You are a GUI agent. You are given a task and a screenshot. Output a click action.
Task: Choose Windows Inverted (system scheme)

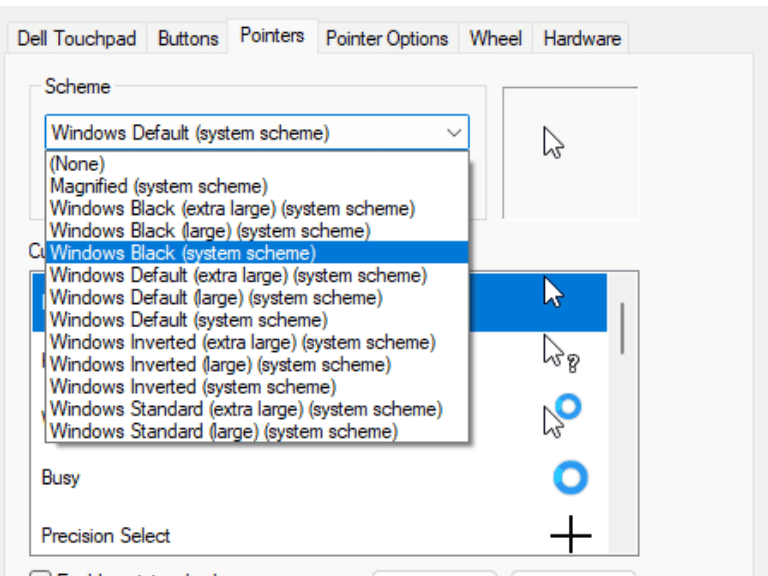pos(257,386)
